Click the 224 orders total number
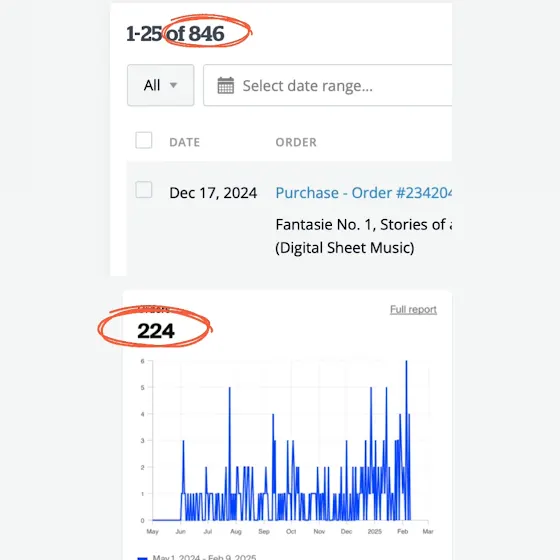The image size is (560, 560). (156, 331)
